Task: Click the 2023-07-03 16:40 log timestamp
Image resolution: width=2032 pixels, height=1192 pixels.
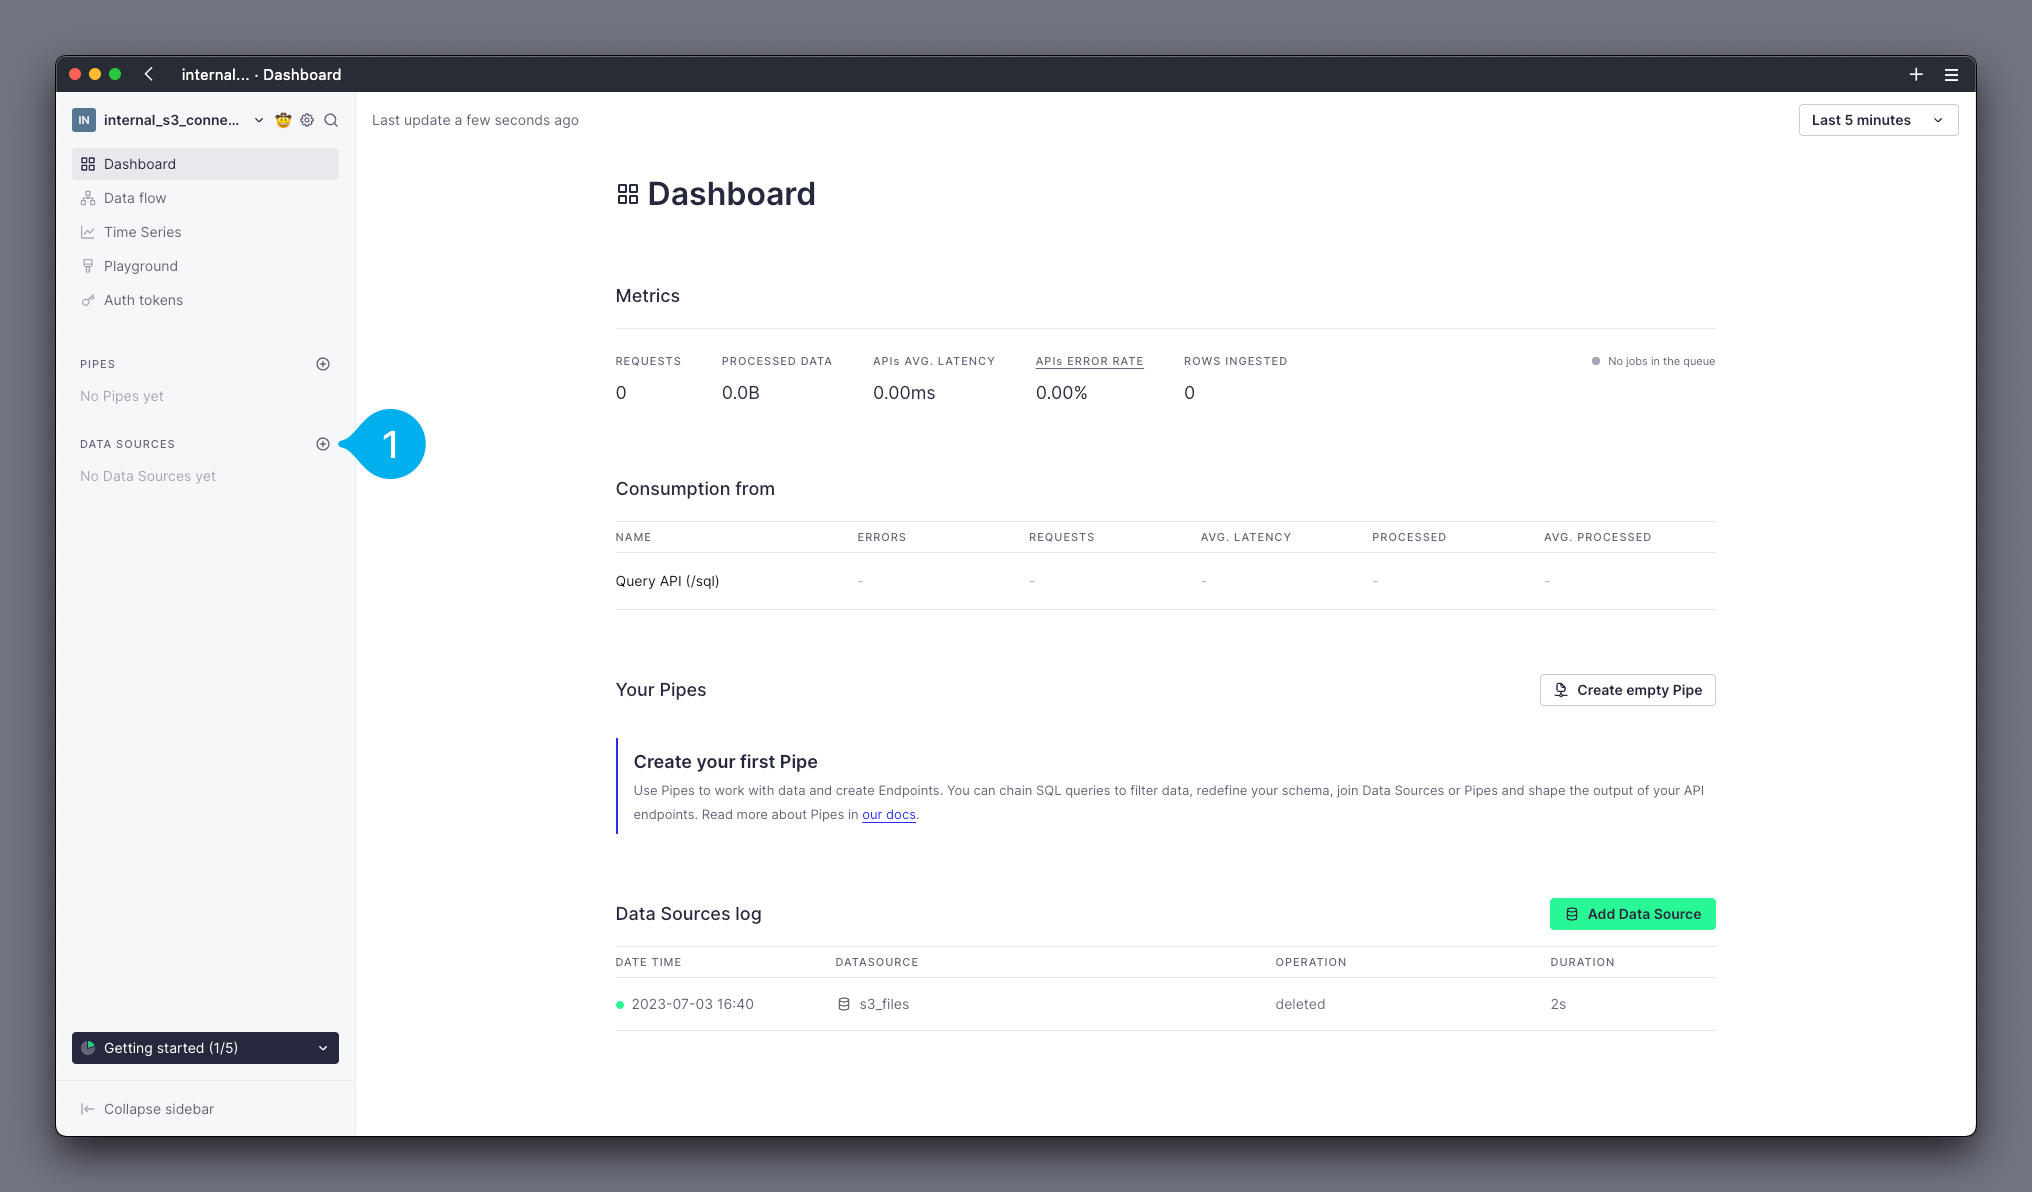Action: click(692, 1004)
